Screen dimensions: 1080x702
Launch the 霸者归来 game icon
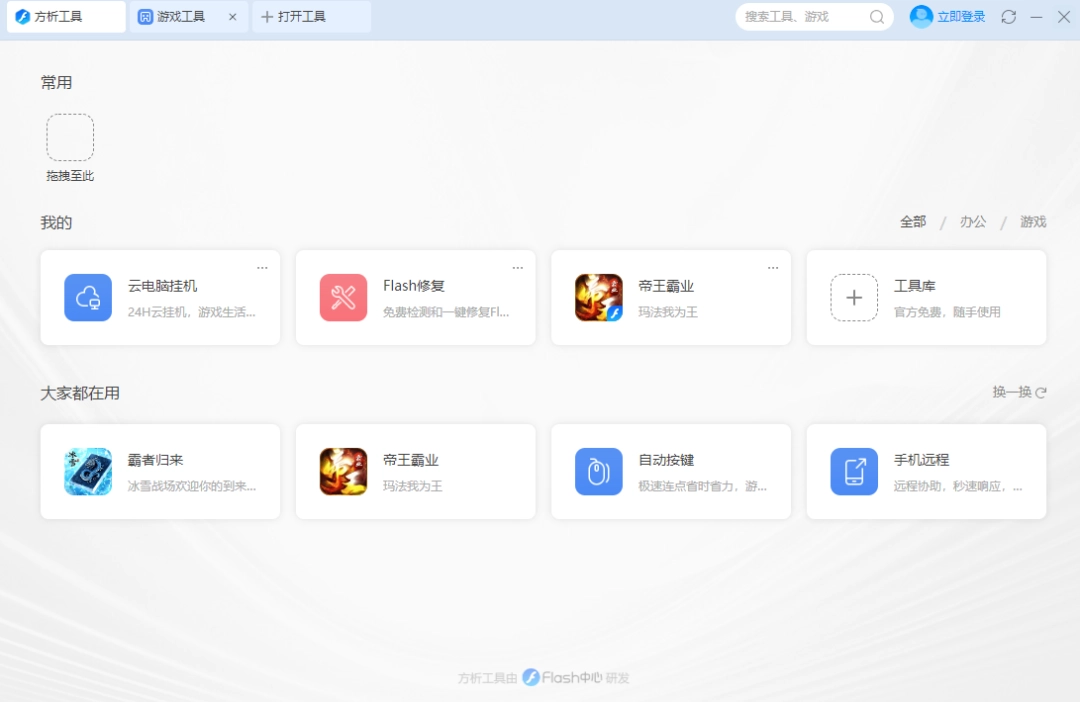(88, 472)
